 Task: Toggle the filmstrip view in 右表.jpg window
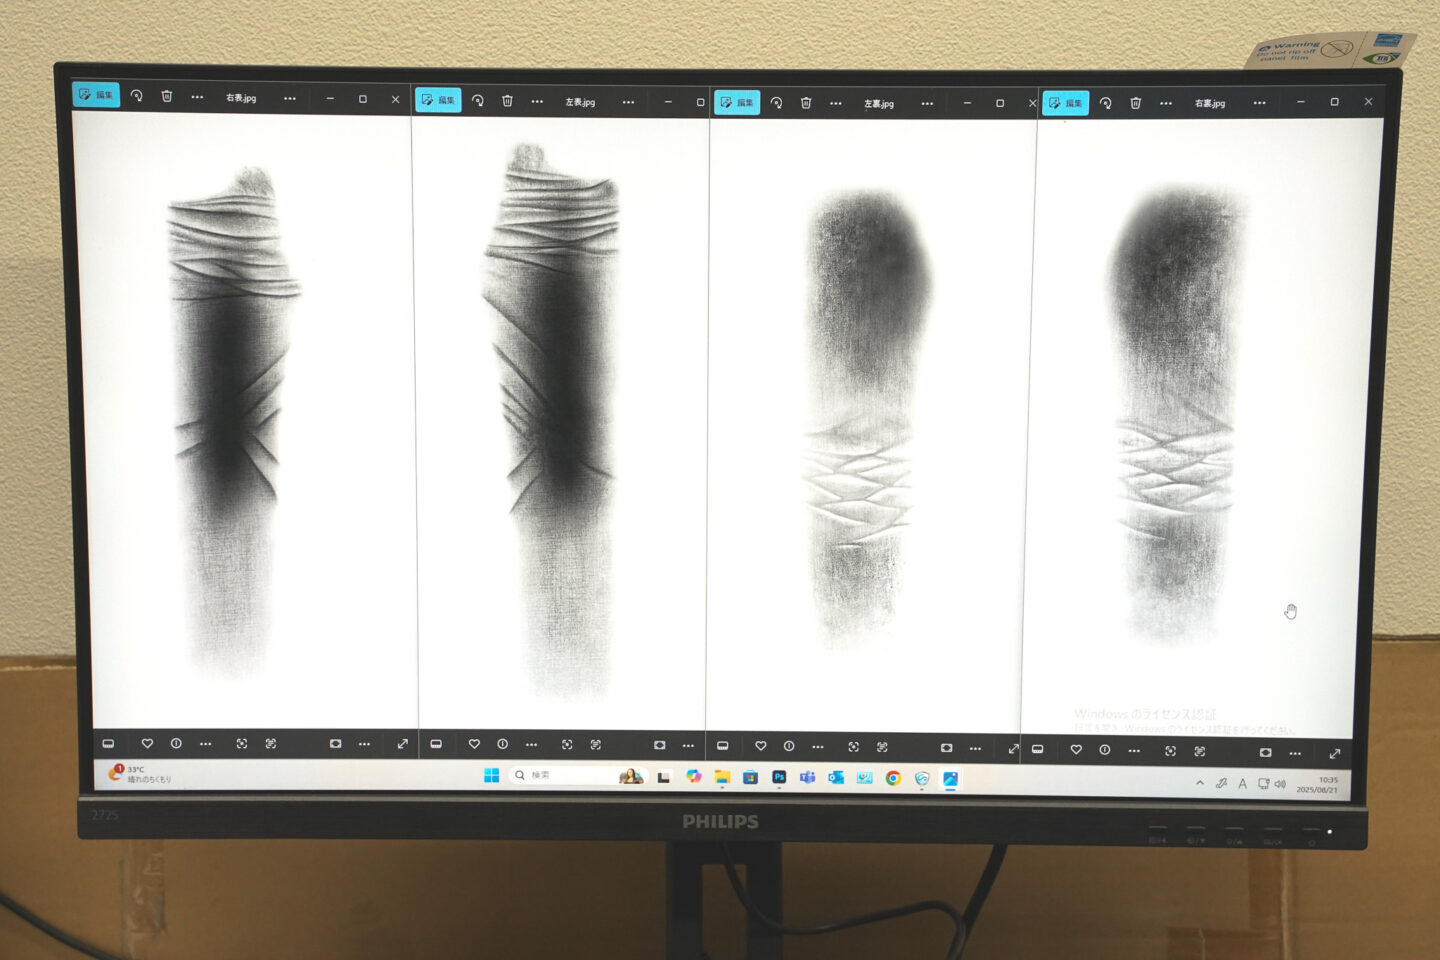[108, 744]
